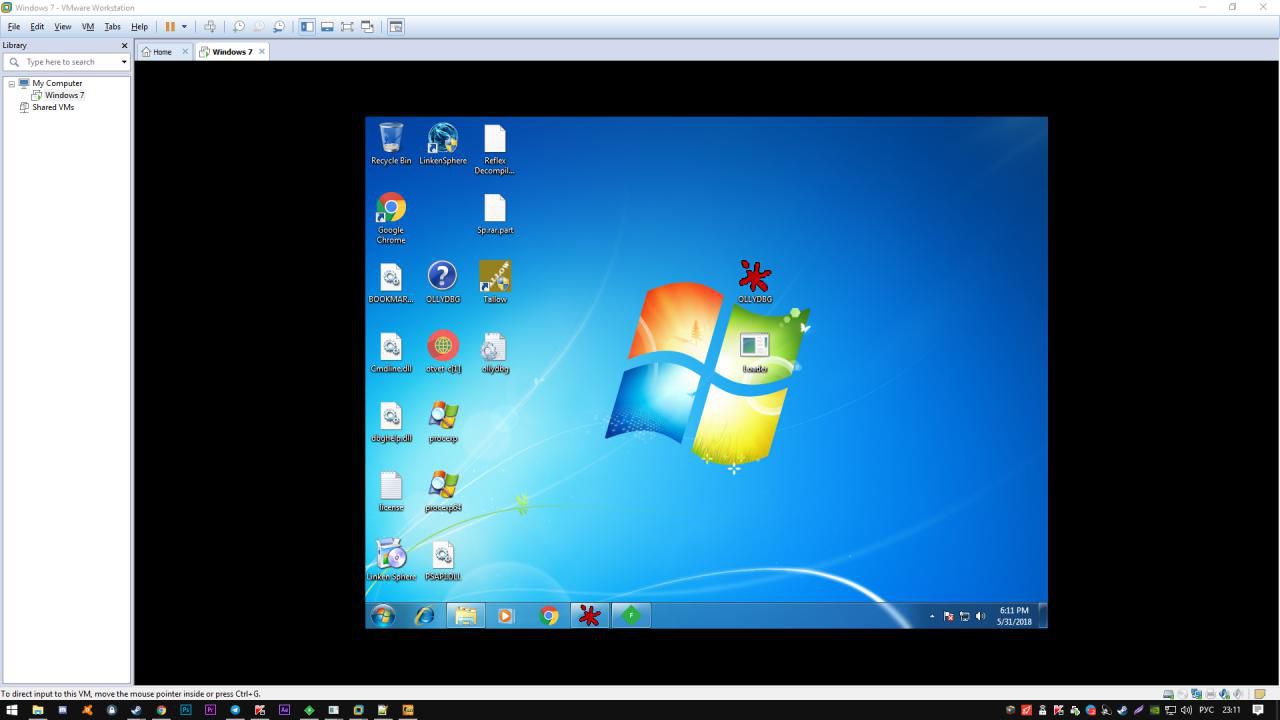Image resolution: width=1280 pixels, height=720 pixels.
Task: Open the Help menu
Action: coord(139,27)
